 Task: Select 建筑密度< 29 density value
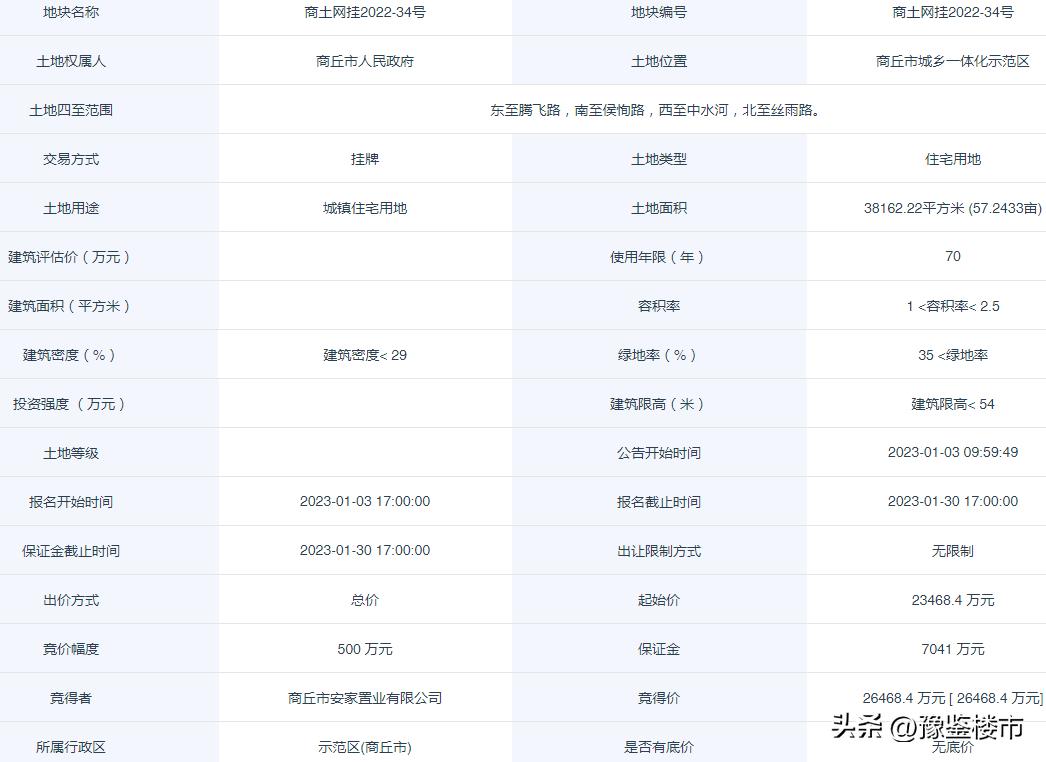[x=365, y=354]
